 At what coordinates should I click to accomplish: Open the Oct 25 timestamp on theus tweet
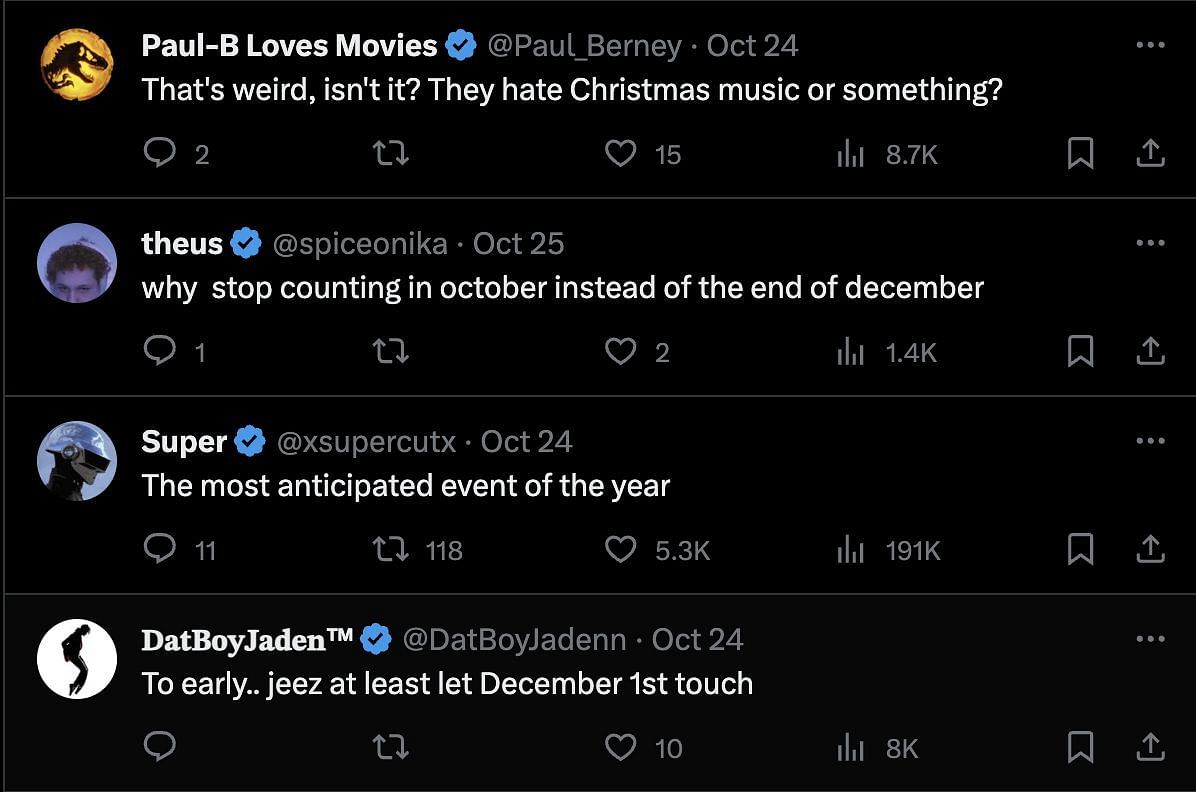(x=519, y=244)
